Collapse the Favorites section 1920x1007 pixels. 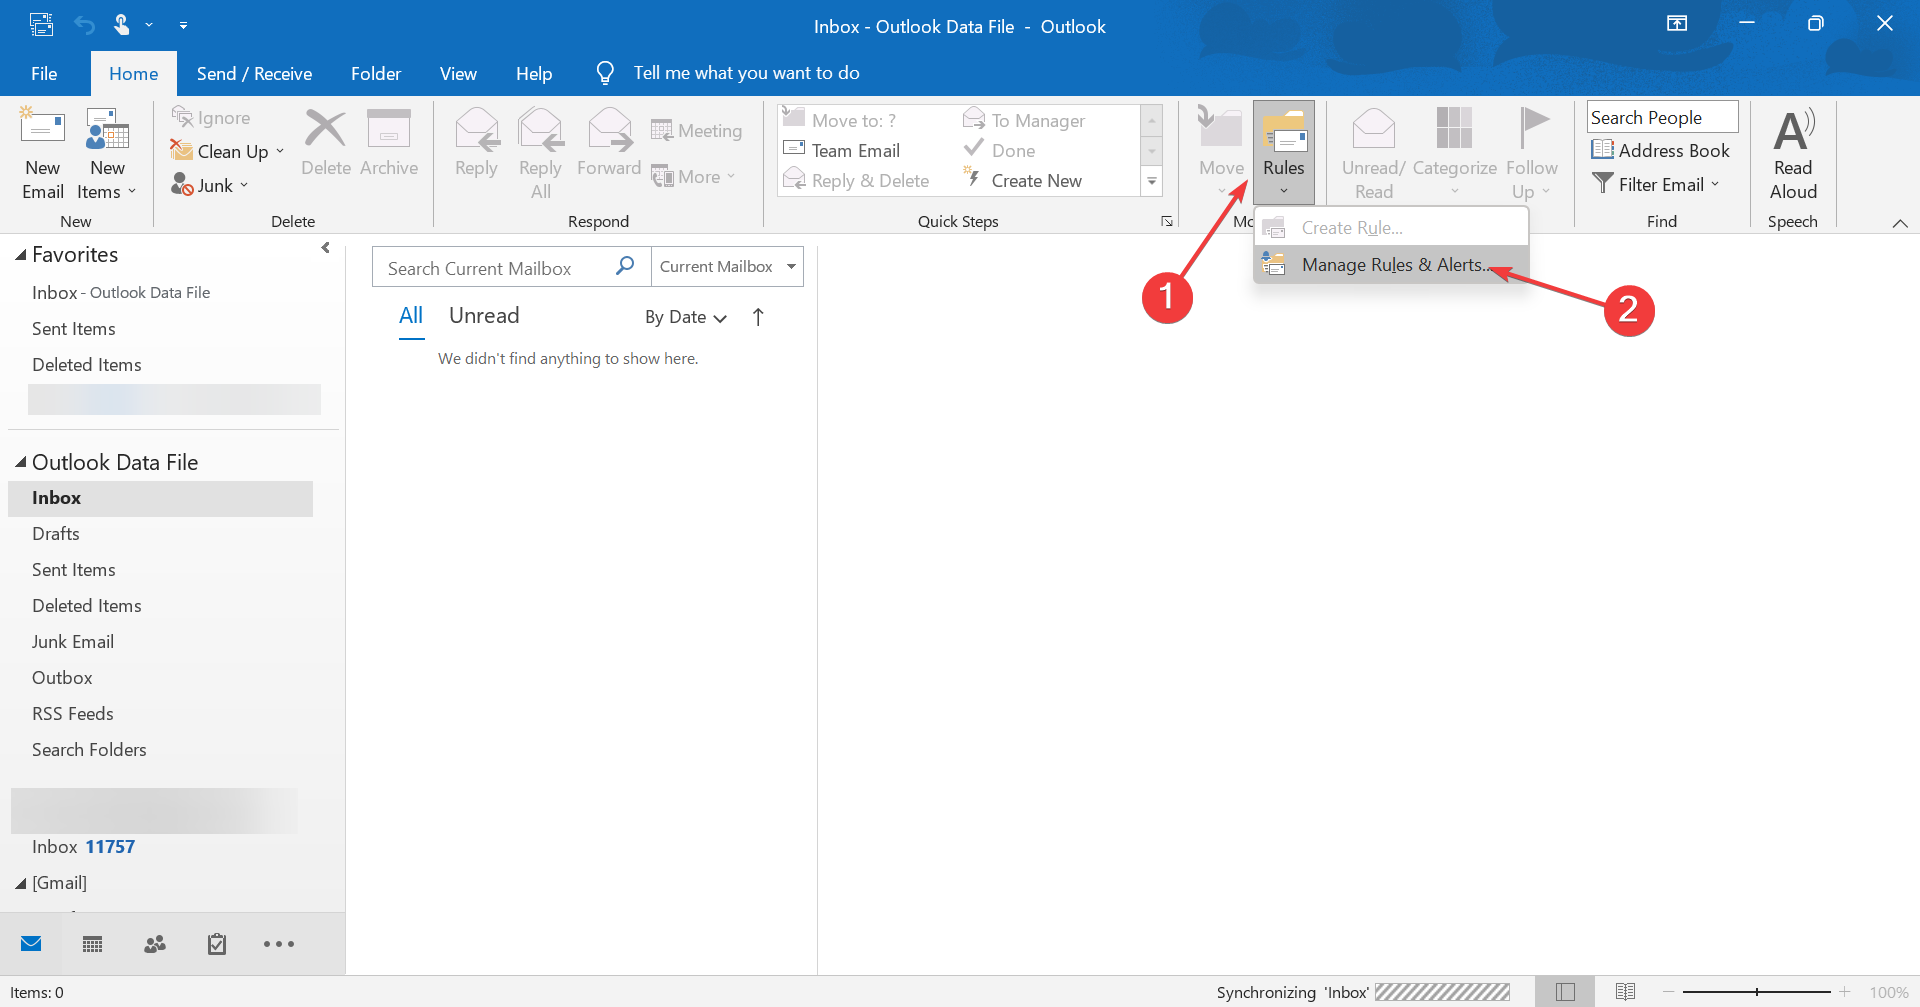pyautogui.click(x=20, y=255)
